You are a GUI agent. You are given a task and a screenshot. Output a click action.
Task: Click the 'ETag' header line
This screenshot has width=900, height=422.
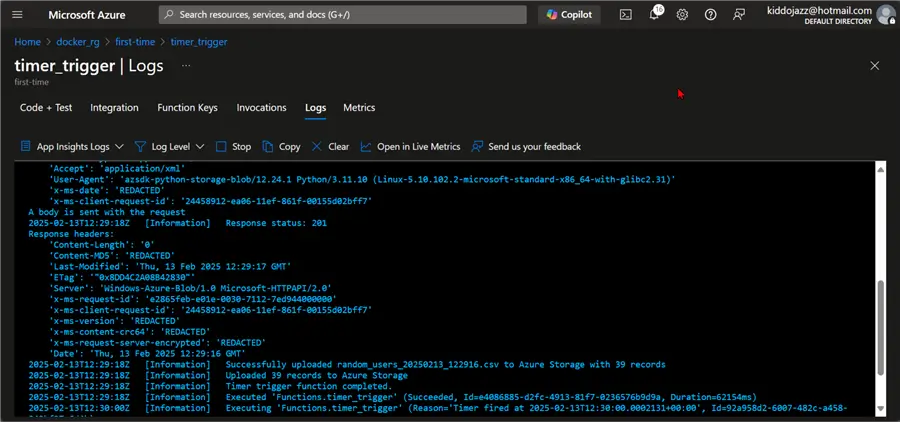click(122, 277)
